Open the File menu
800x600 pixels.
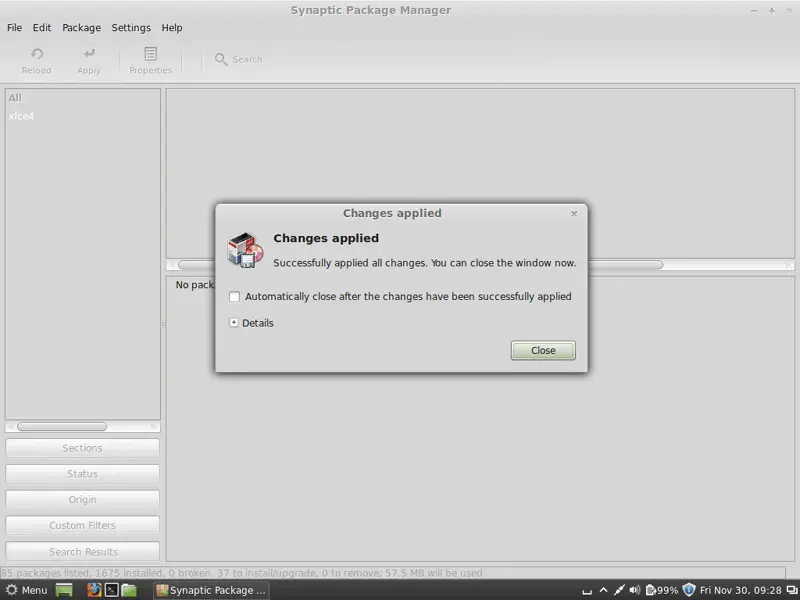pyautogui.click(x=14, y=28)
